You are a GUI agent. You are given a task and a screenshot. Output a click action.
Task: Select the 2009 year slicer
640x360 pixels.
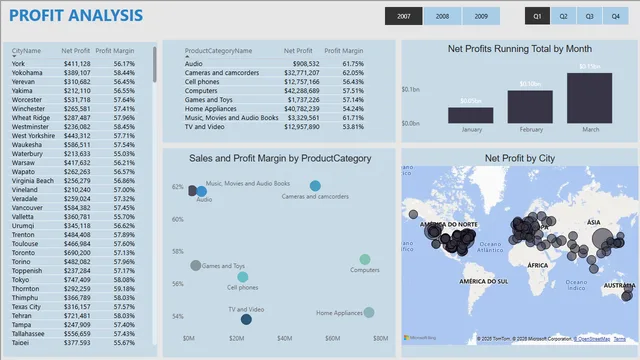pyautogui.click(x=481, y=16)
